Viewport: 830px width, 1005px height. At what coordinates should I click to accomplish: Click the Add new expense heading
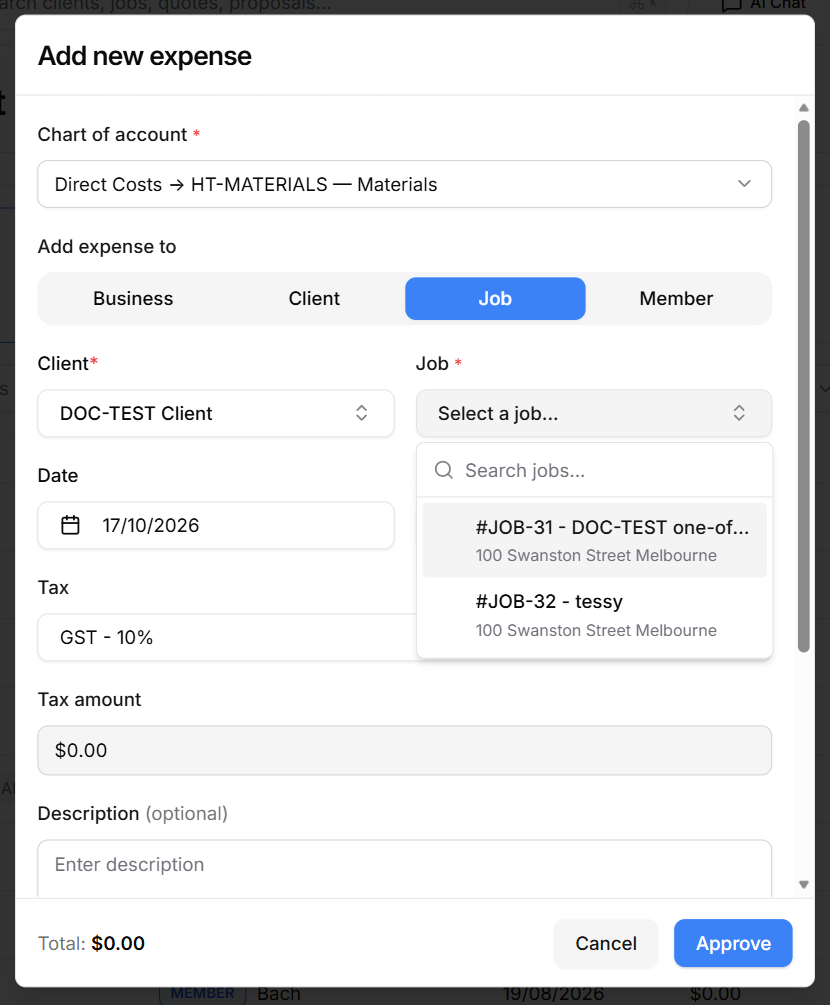(x=145, y=56)
